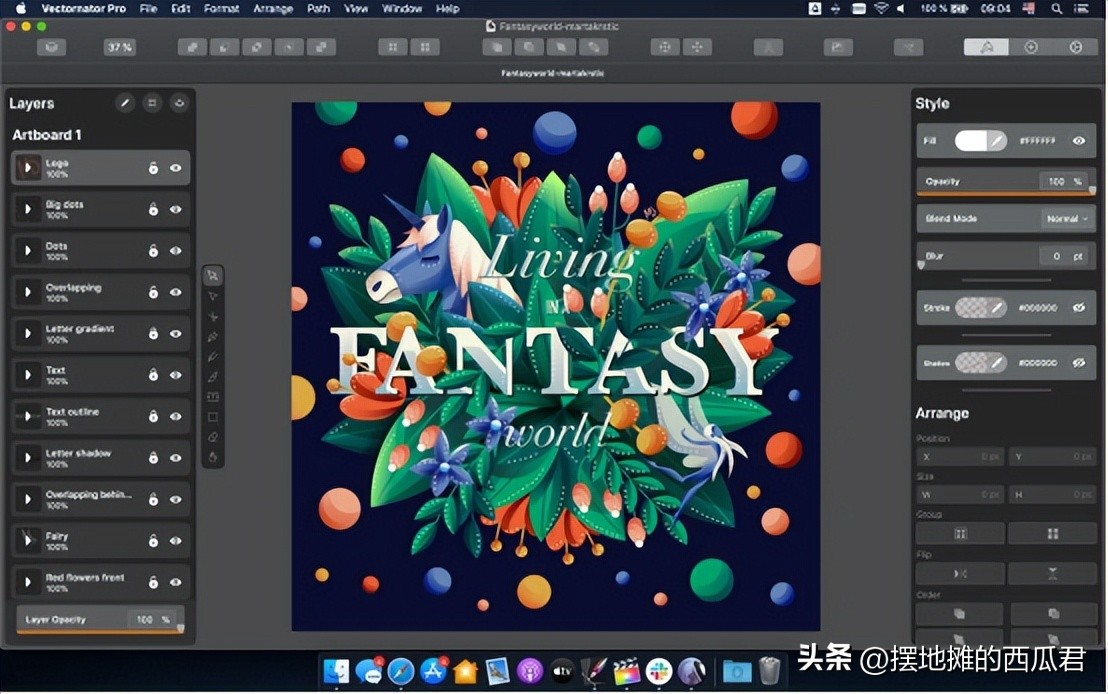Open the Path menu
This screenshot has width=1108, height=694.
point(318,8)
